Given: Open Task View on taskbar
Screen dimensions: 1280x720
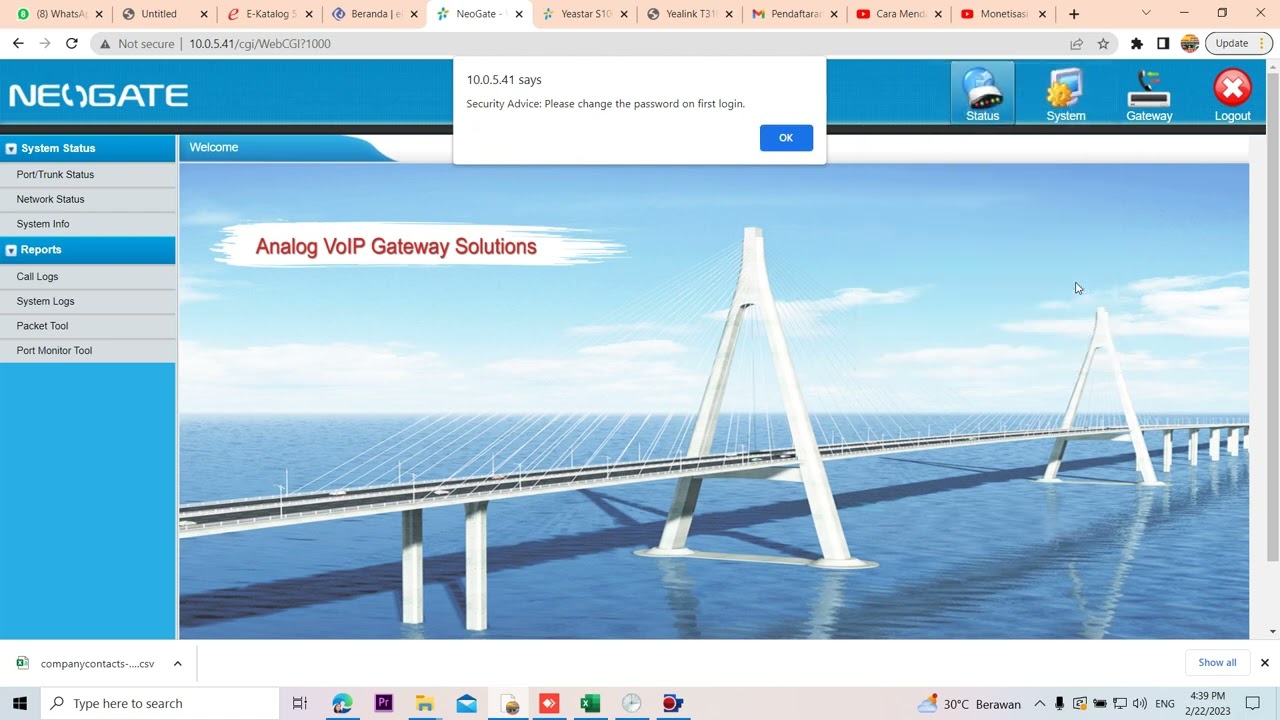Looking at the screenshot, I should tap(300, 703).
